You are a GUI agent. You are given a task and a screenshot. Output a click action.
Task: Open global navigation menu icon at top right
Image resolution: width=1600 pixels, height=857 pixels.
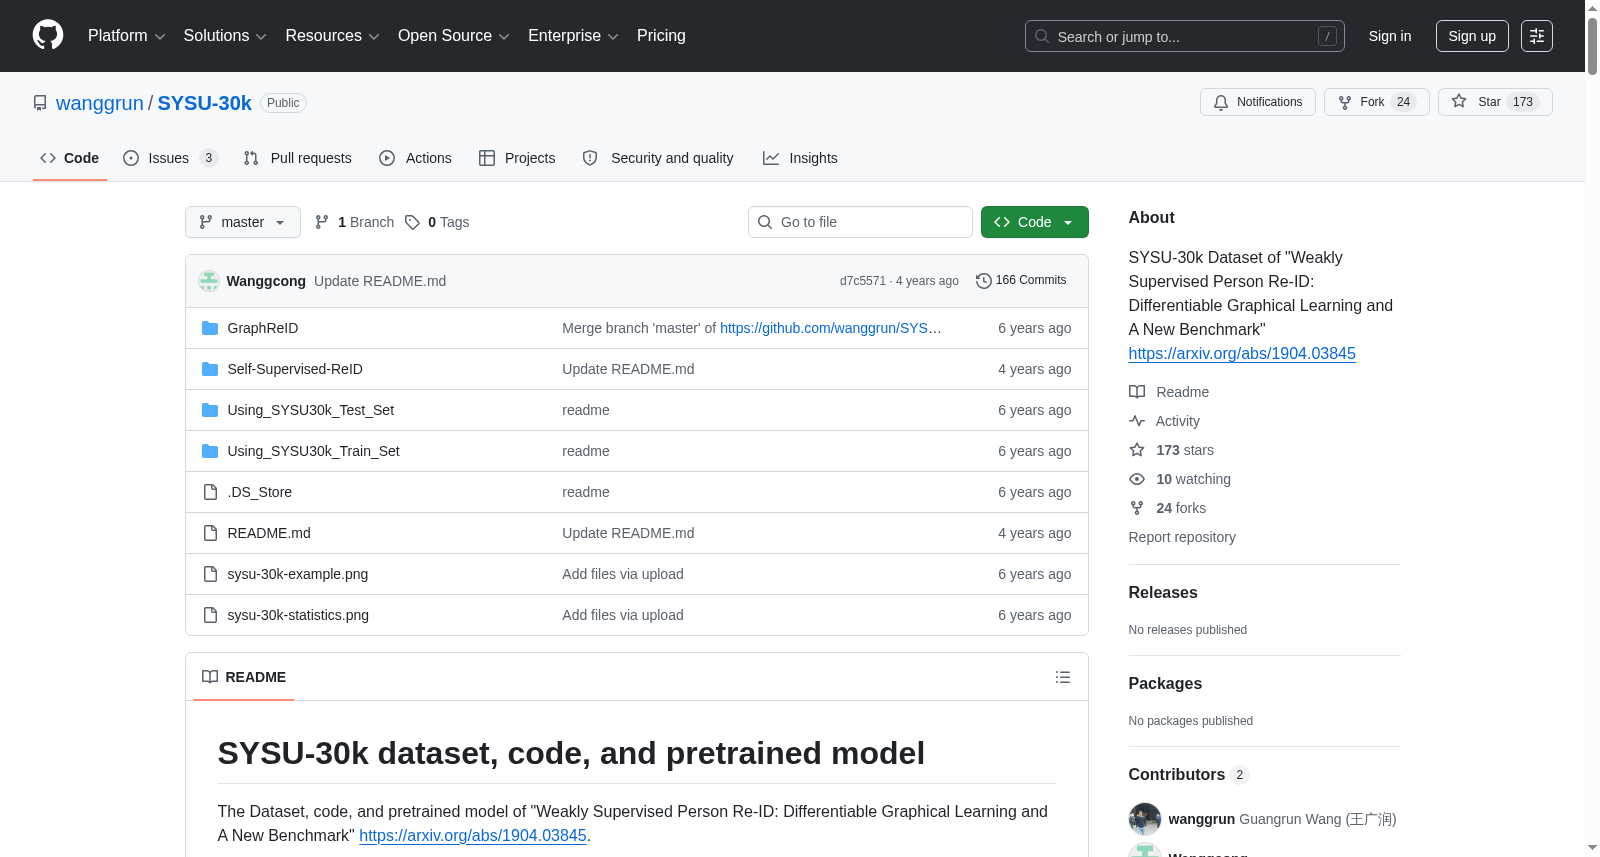click(x=1537, y=36)
